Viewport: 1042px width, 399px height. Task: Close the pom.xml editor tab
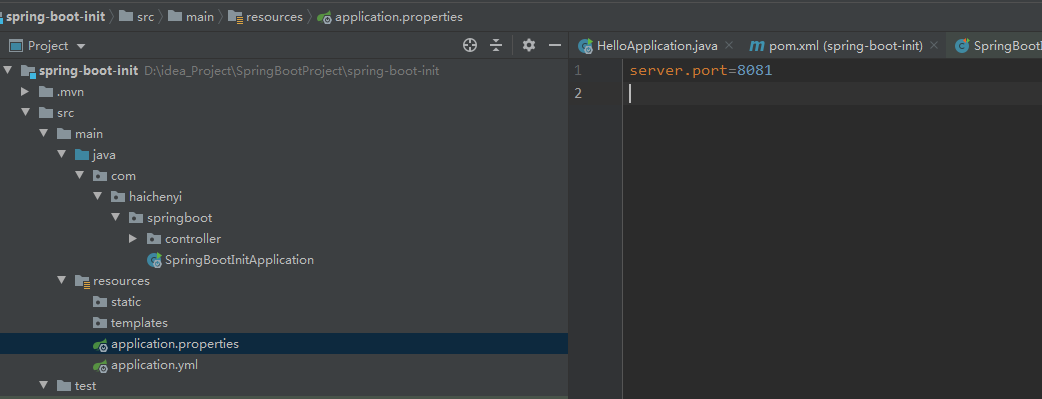tap(935, 45)
